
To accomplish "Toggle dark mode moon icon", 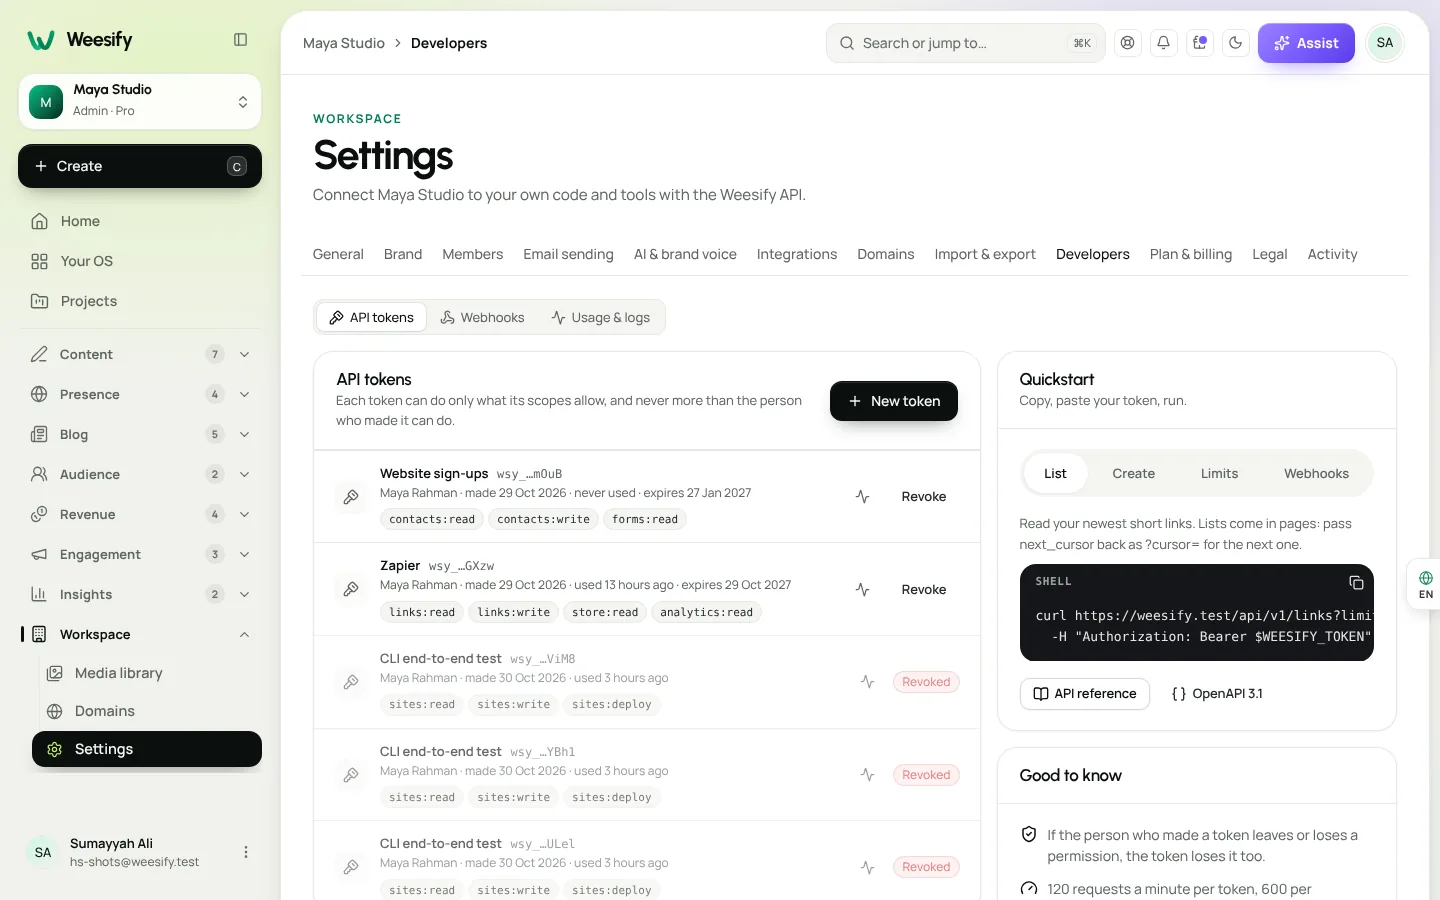I will point(1236,43).
